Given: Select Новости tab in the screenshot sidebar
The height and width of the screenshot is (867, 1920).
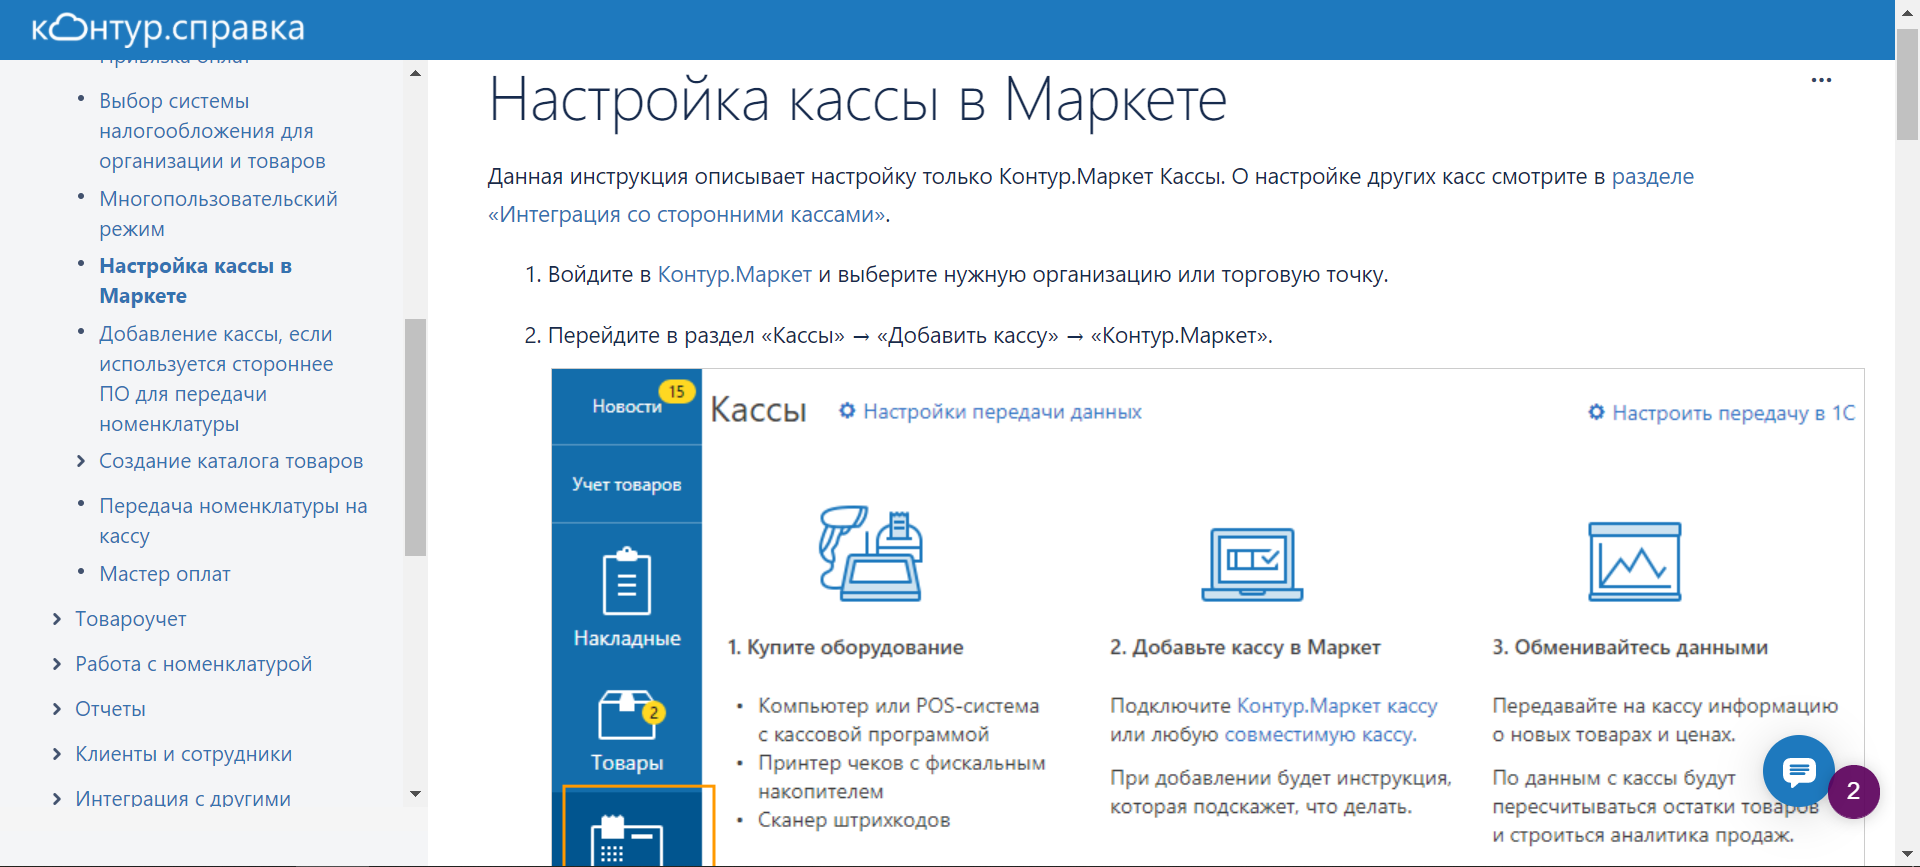Looking at the screenshot, I should (627, 406).
